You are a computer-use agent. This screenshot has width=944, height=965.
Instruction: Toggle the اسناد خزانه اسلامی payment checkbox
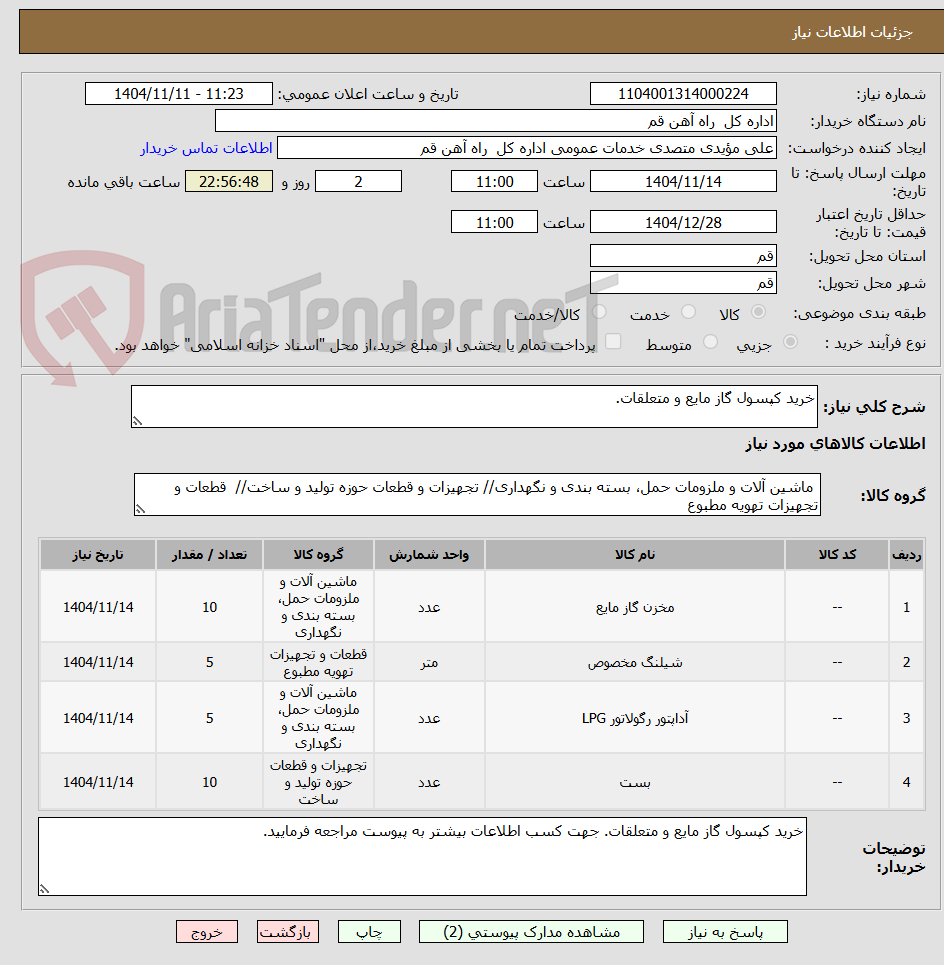(x=613, y=342)
